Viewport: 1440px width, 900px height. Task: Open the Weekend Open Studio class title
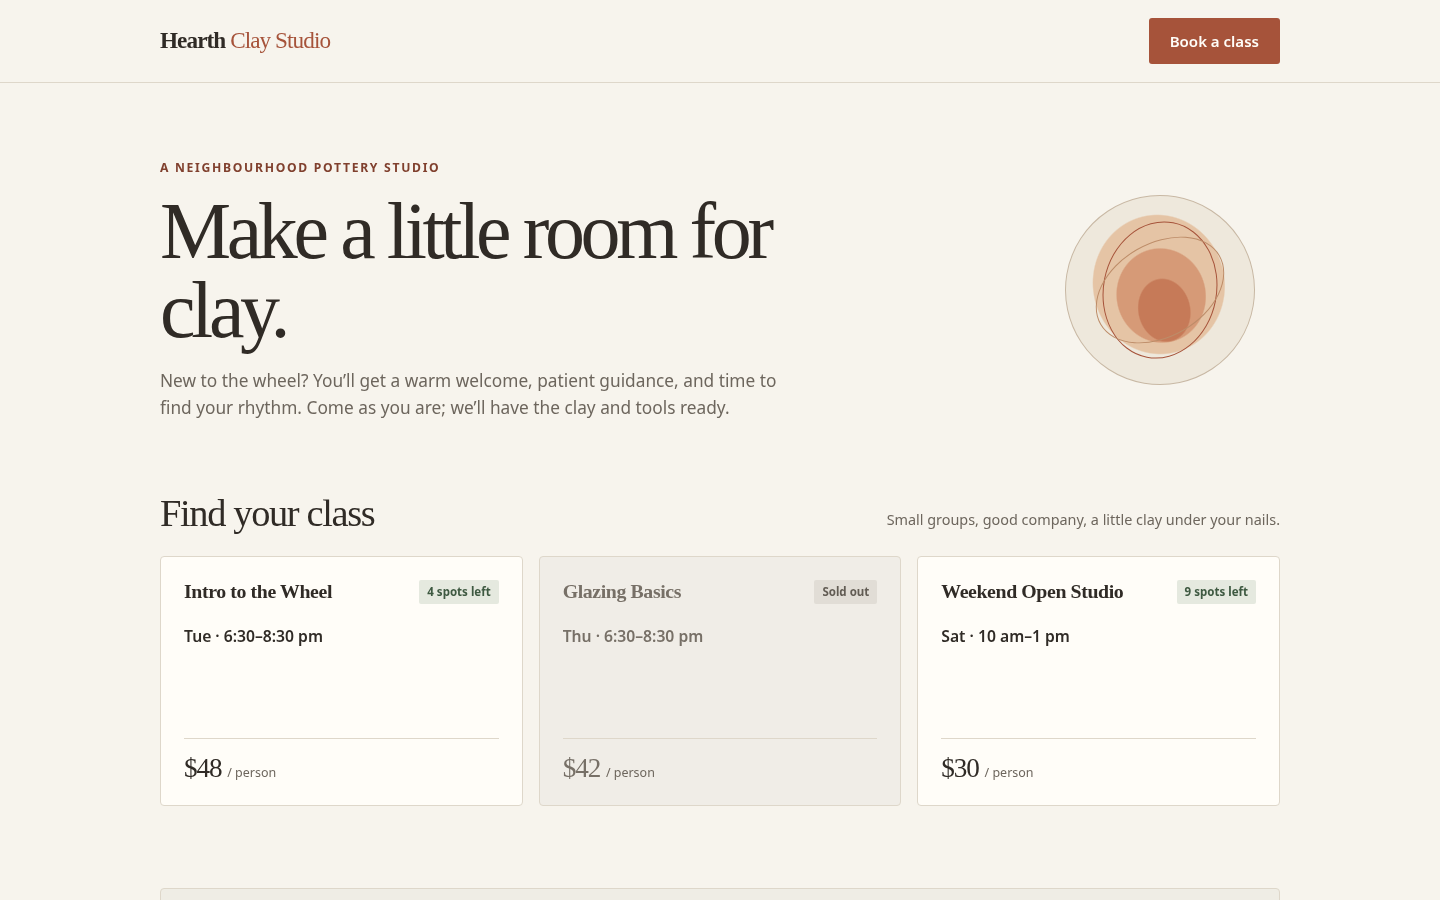point(1032,592)
